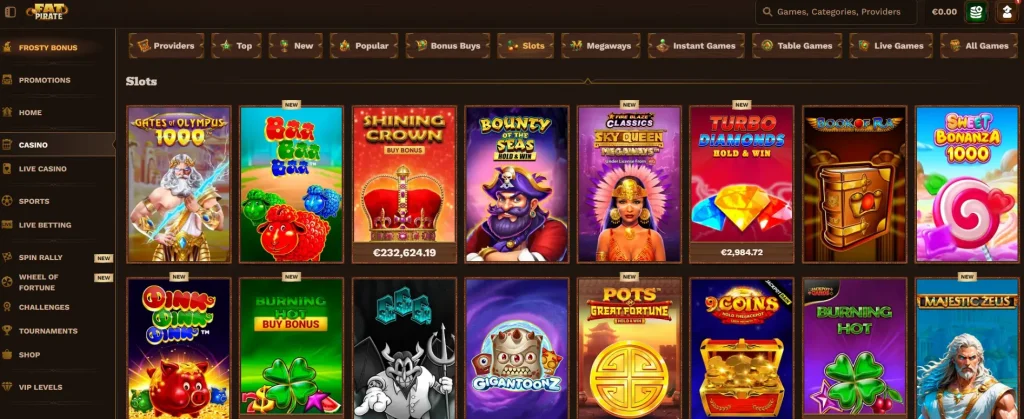Image resolution: width=1024 pixels, height=419 pixels.
Task: Toggle the sidebar collapse icon
Action: coord(10,12)
